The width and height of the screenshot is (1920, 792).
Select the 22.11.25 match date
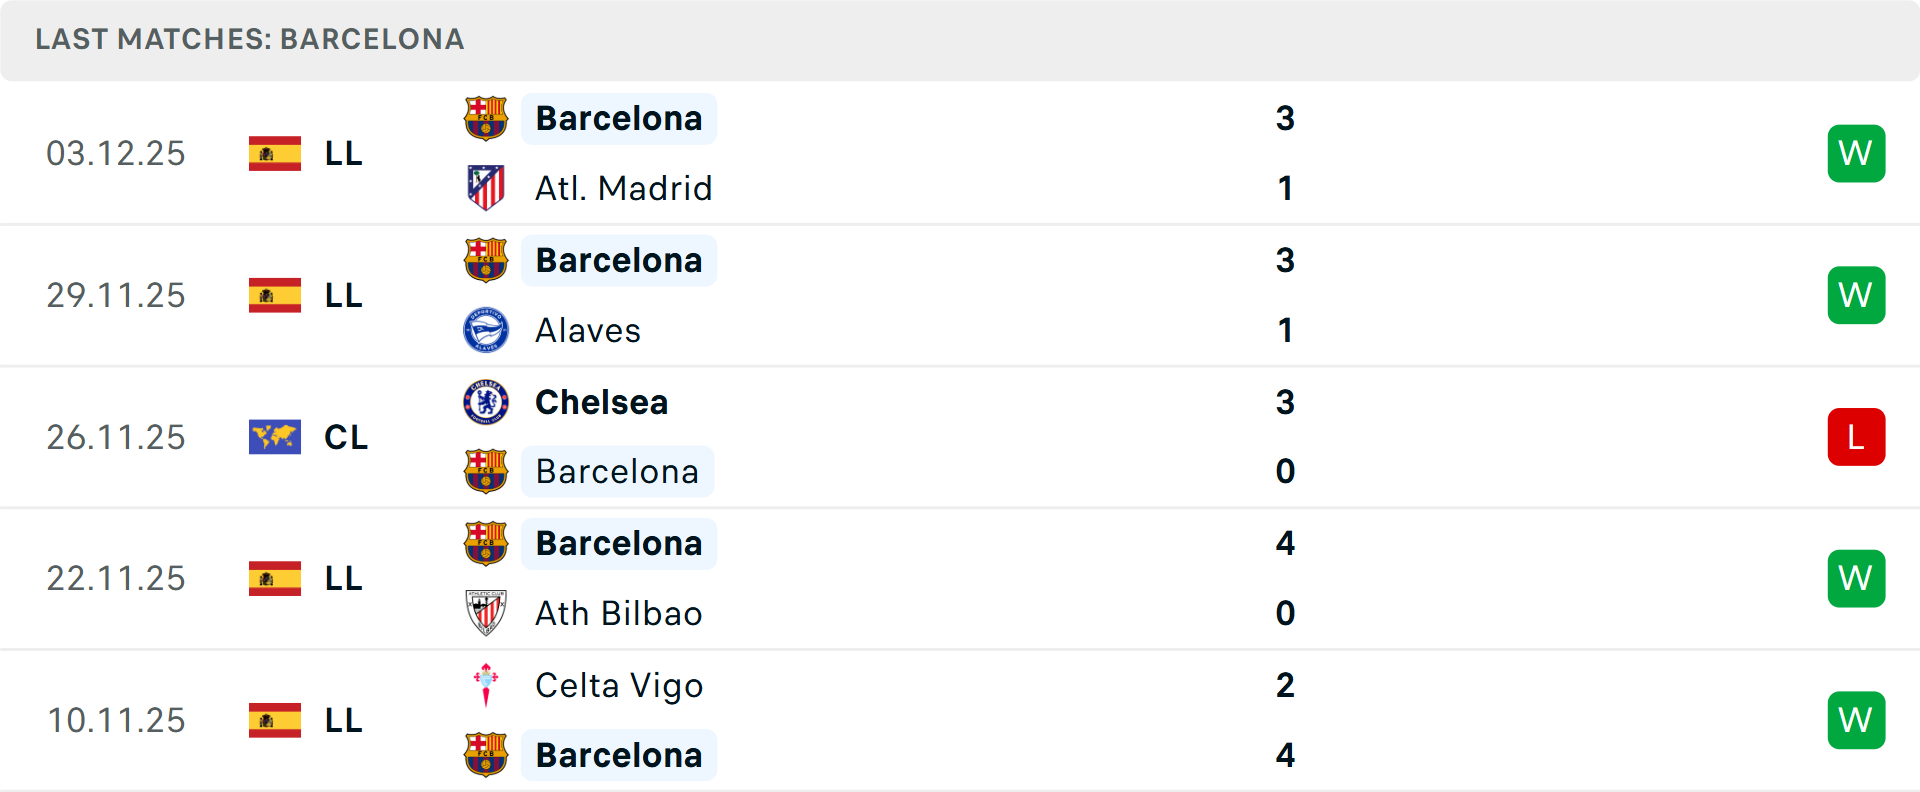[x=116, y=578]
